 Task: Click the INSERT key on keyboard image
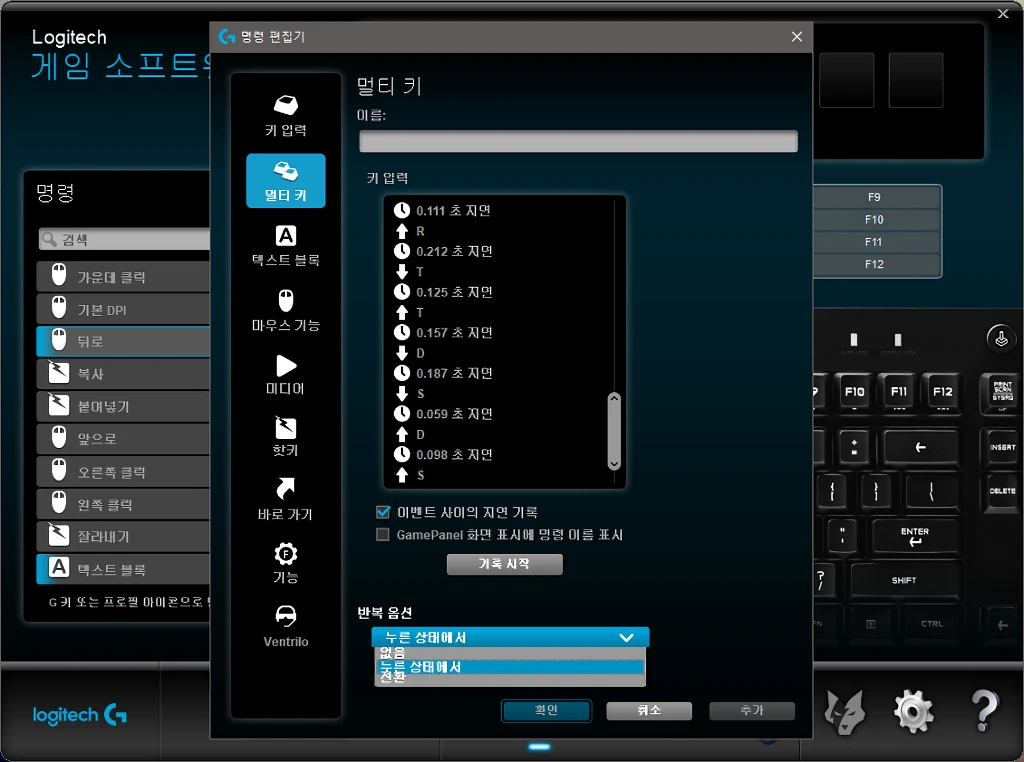pos(1002,447)
